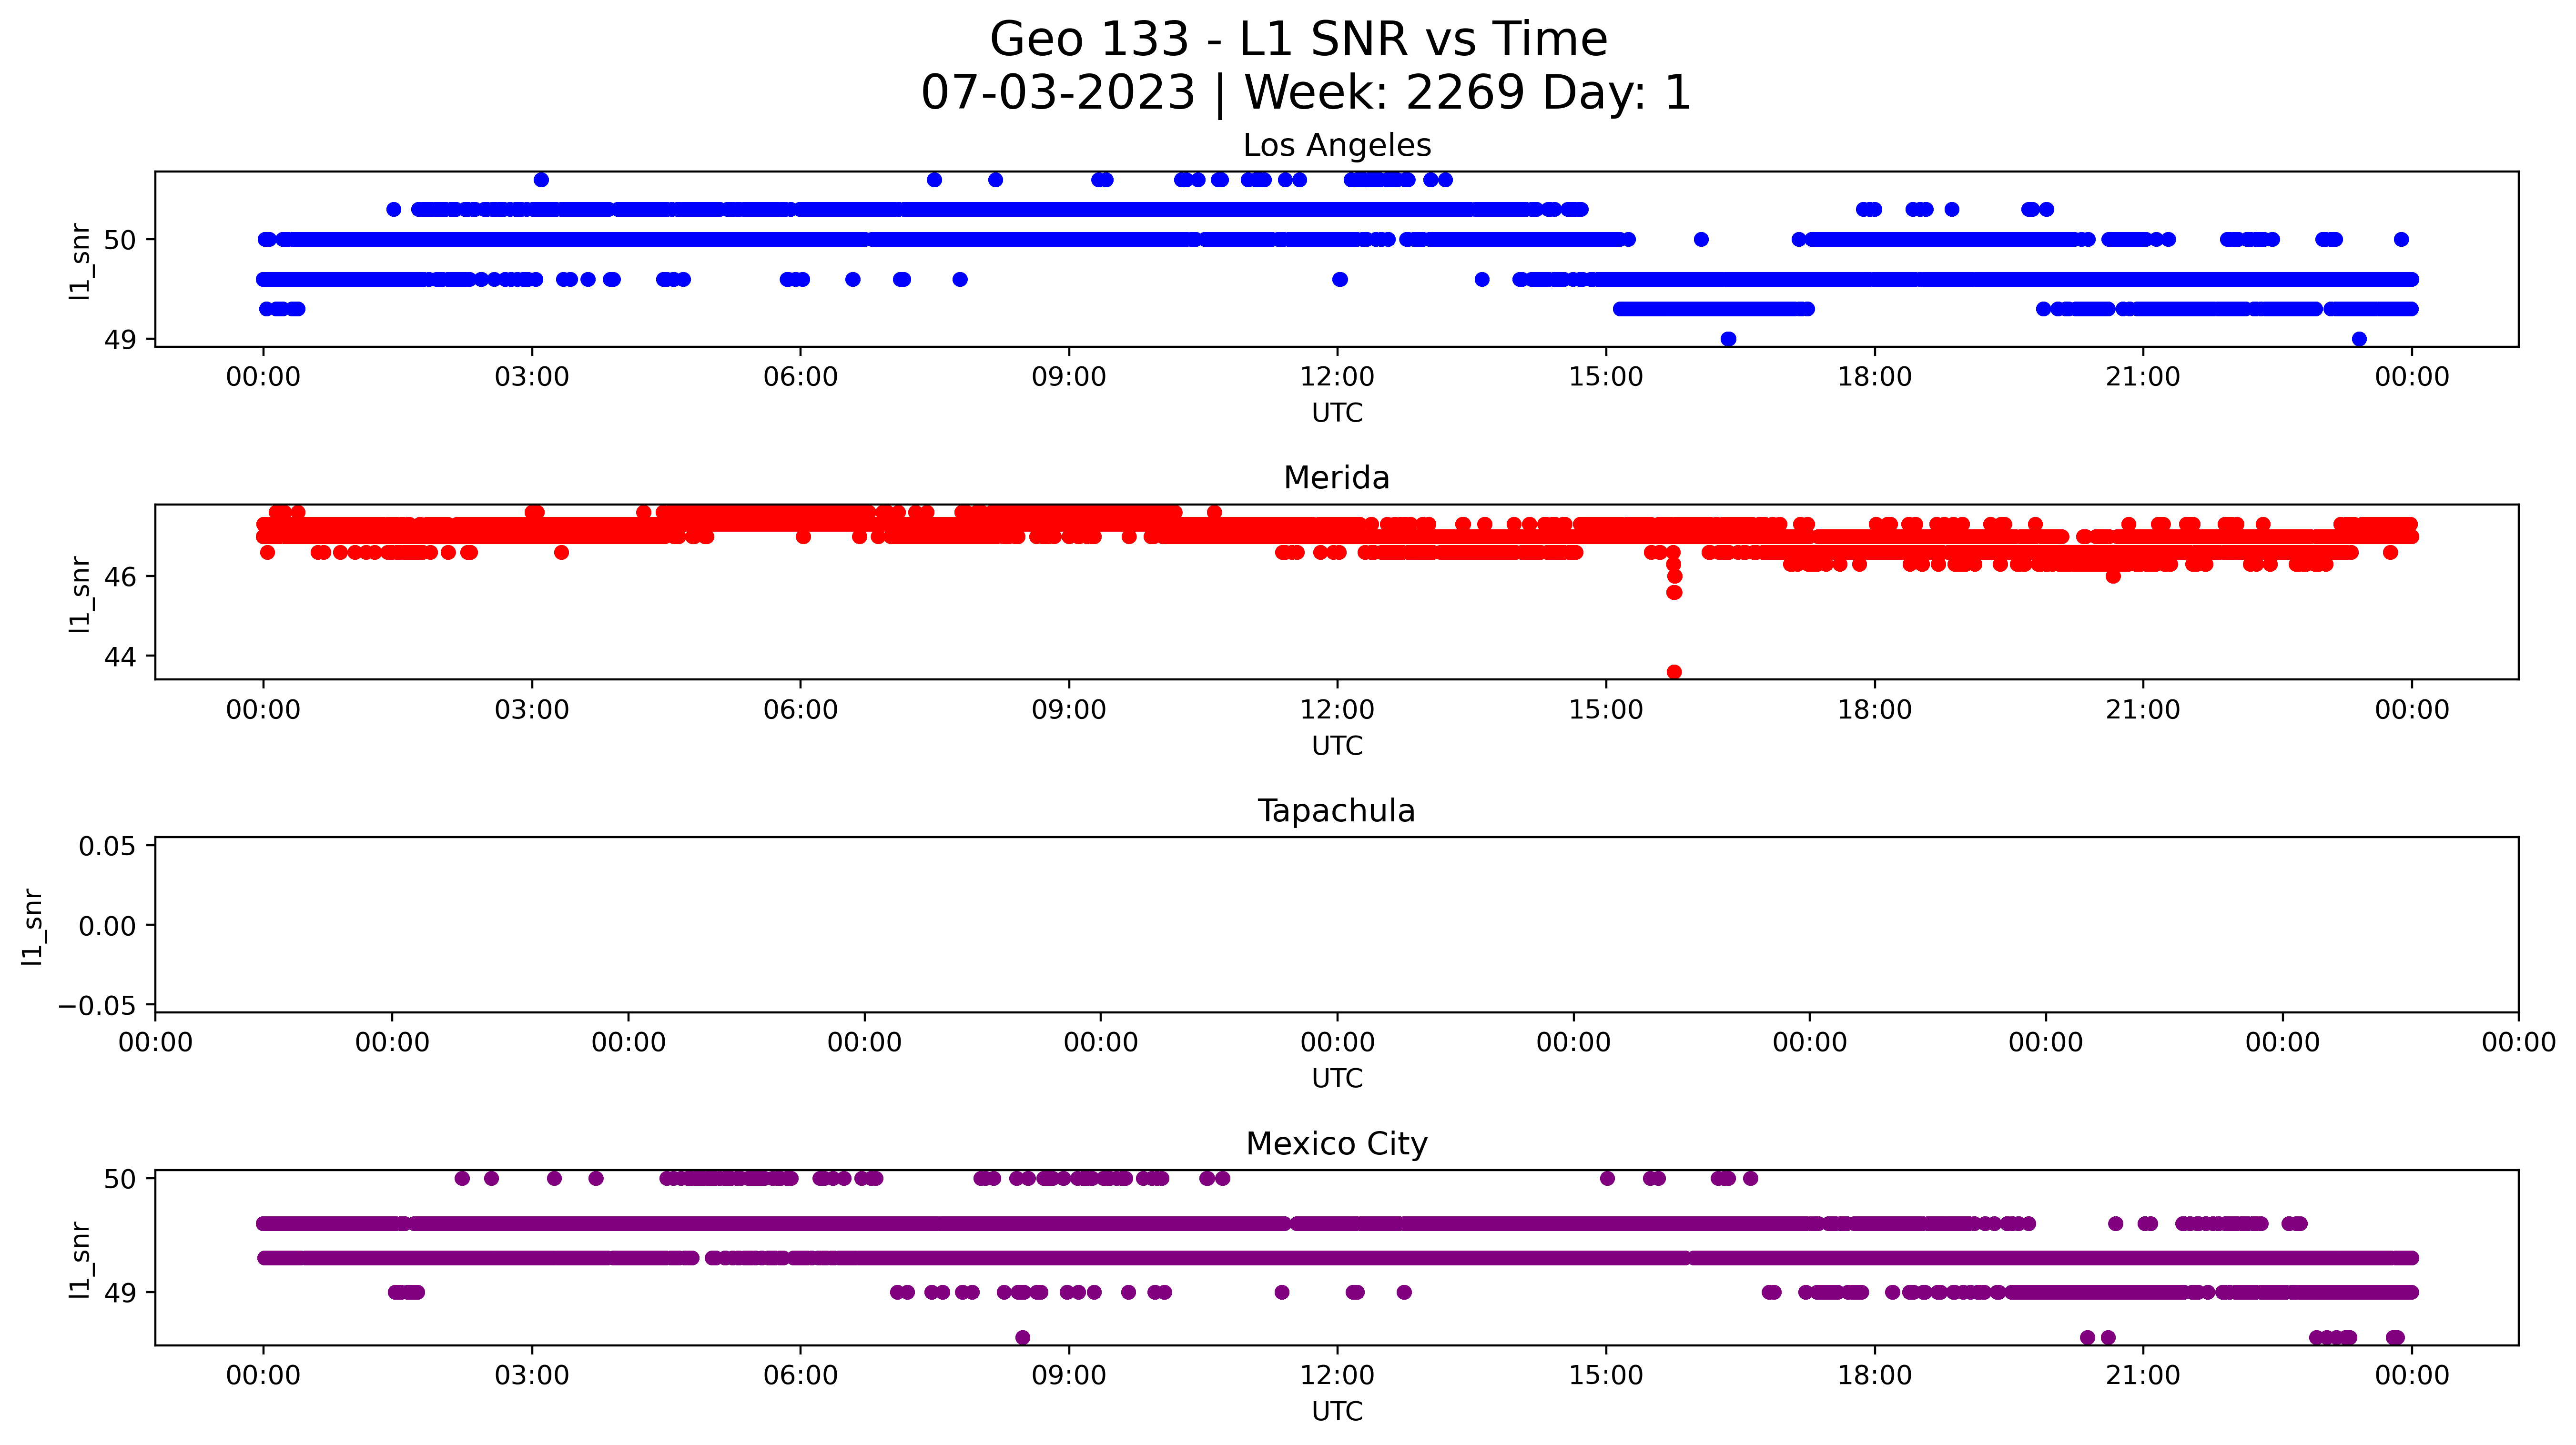
Task: Click the 06:00 tick label under Mexico City plot
Action: coord(800,1376)
